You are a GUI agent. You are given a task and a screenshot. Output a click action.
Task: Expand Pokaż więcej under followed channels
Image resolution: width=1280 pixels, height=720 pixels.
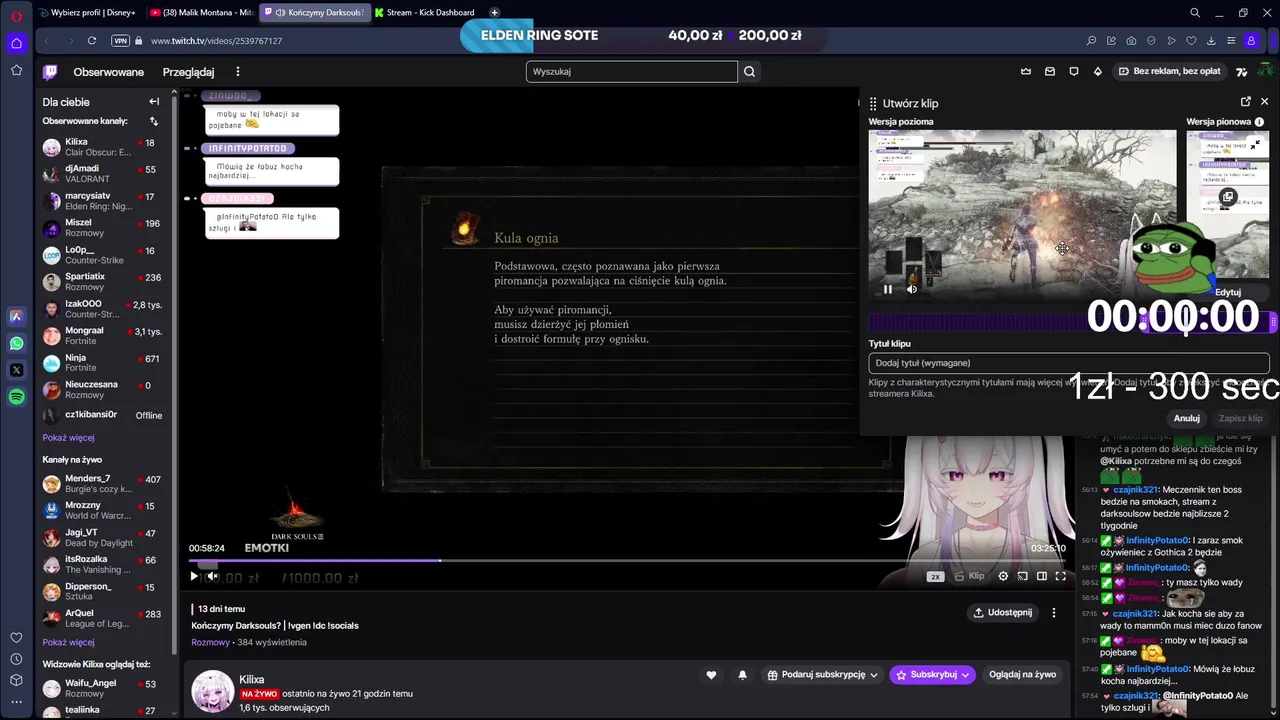68,437
